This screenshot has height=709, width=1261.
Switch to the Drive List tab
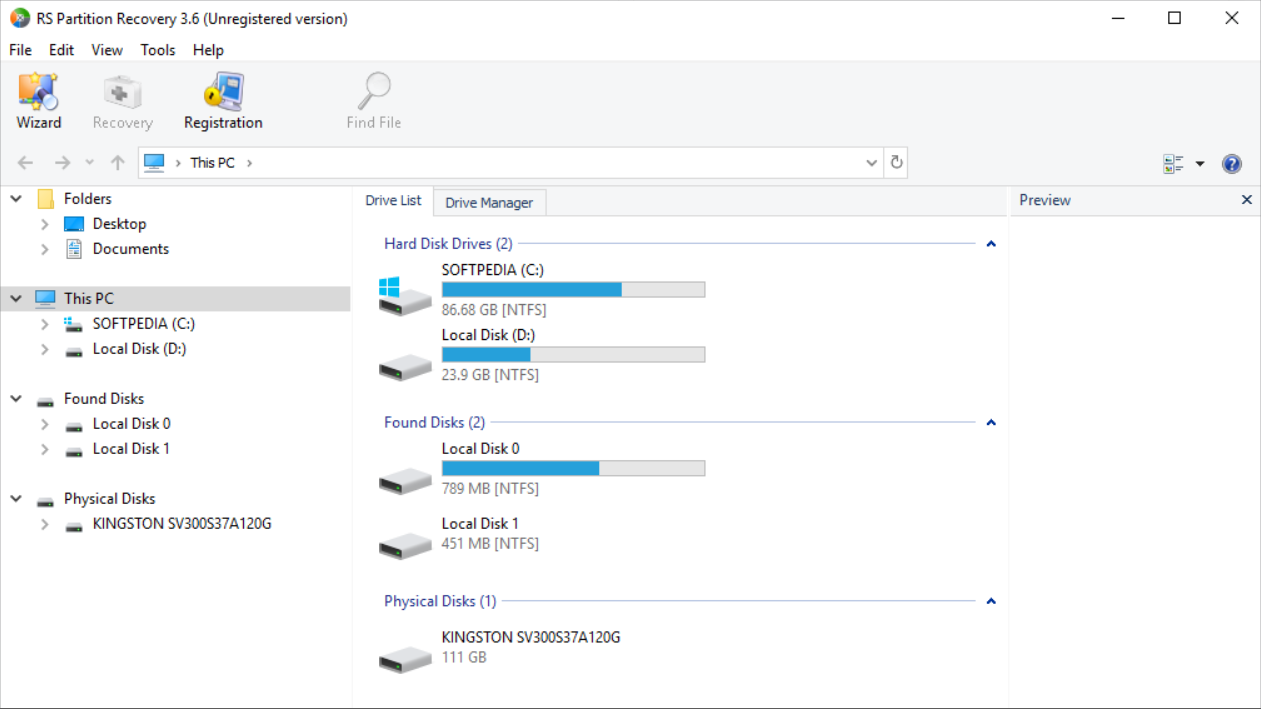click(393, 200)
